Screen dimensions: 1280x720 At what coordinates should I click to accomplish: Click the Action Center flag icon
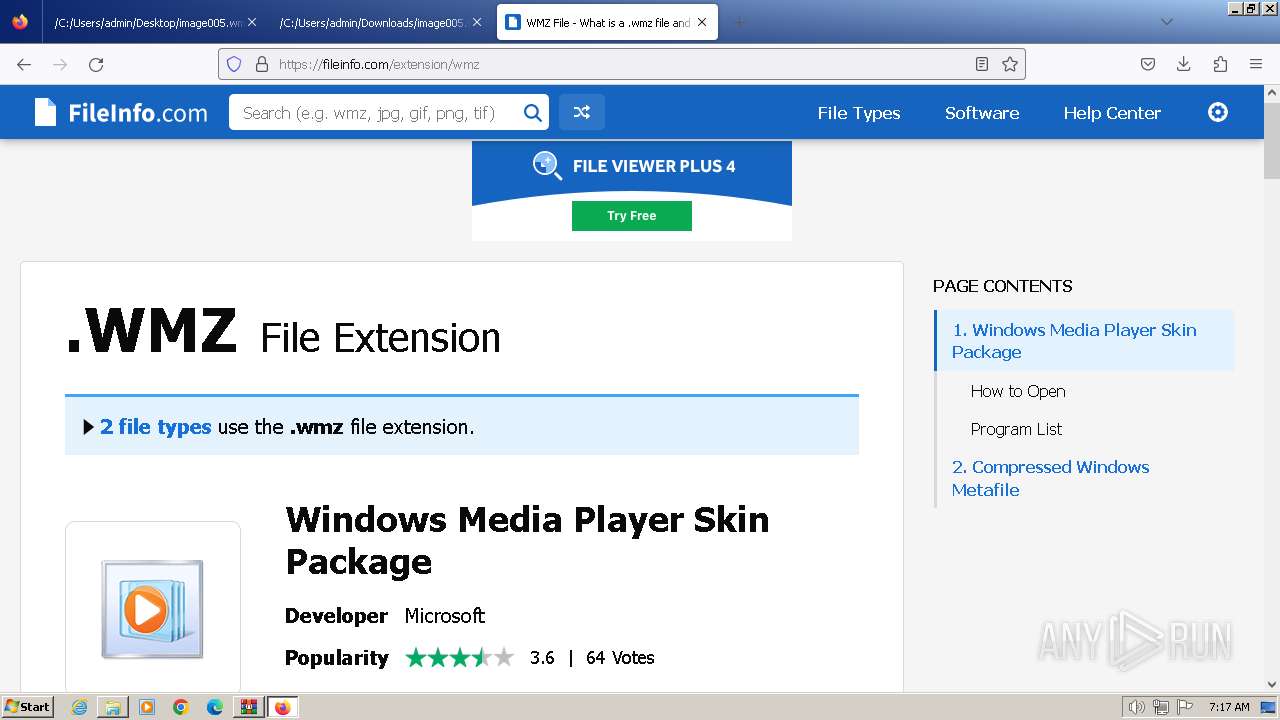click(1185, 707)
